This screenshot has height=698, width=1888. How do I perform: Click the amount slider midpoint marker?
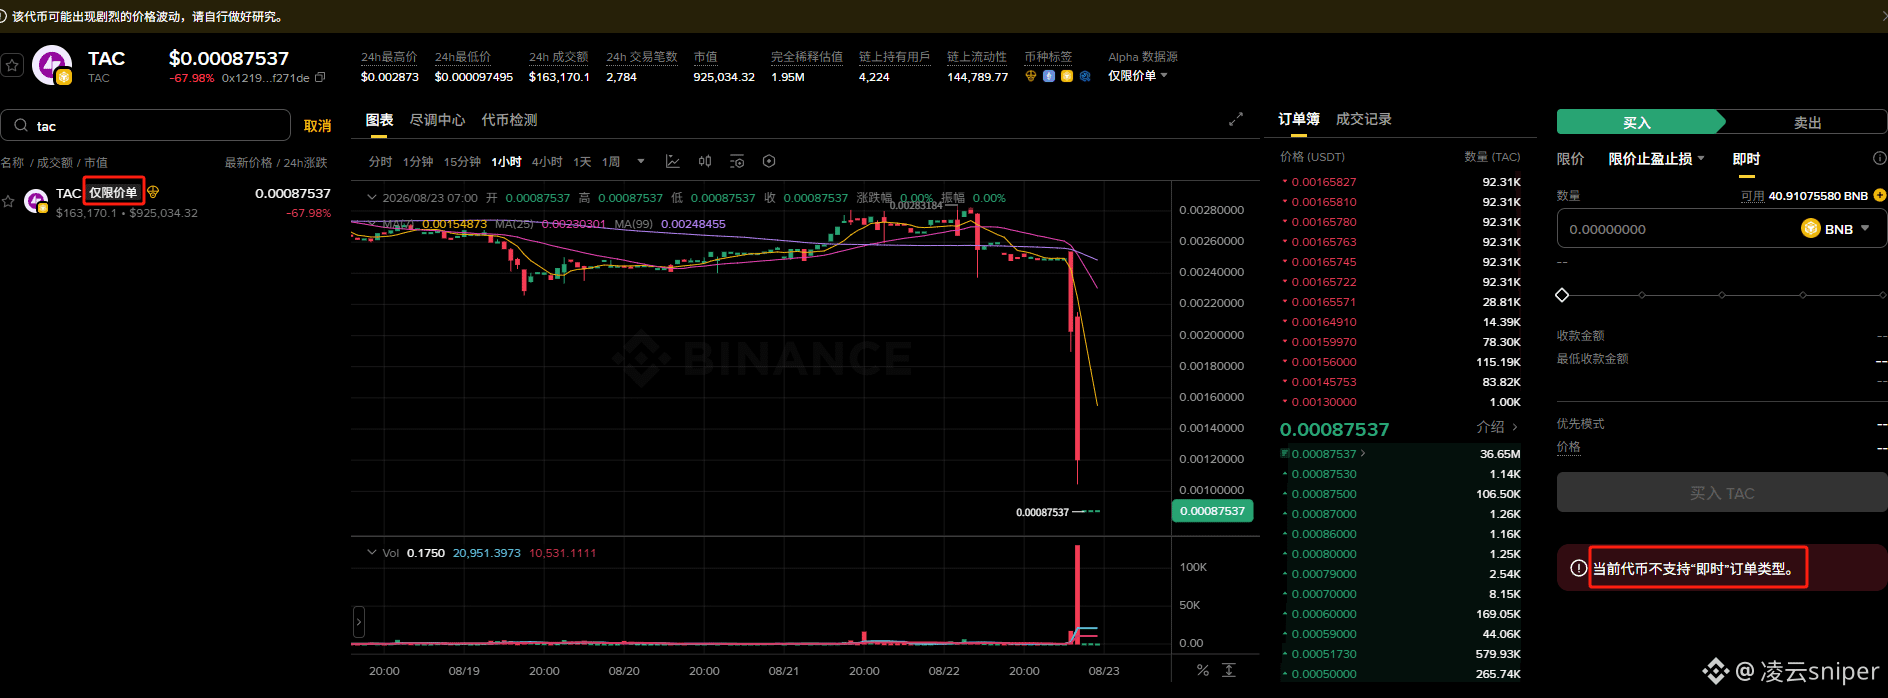pyautogui.click(x=1722, y=295)
